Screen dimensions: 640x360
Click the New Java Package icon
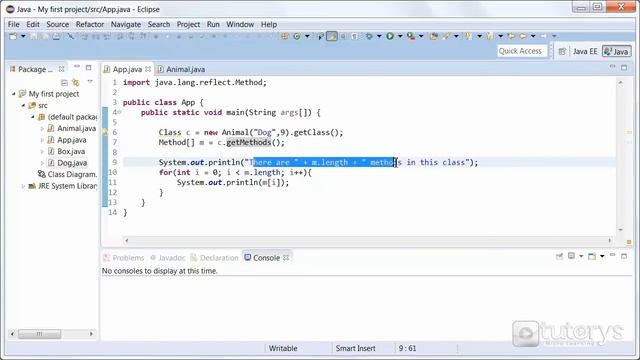(x=284, y=36)
